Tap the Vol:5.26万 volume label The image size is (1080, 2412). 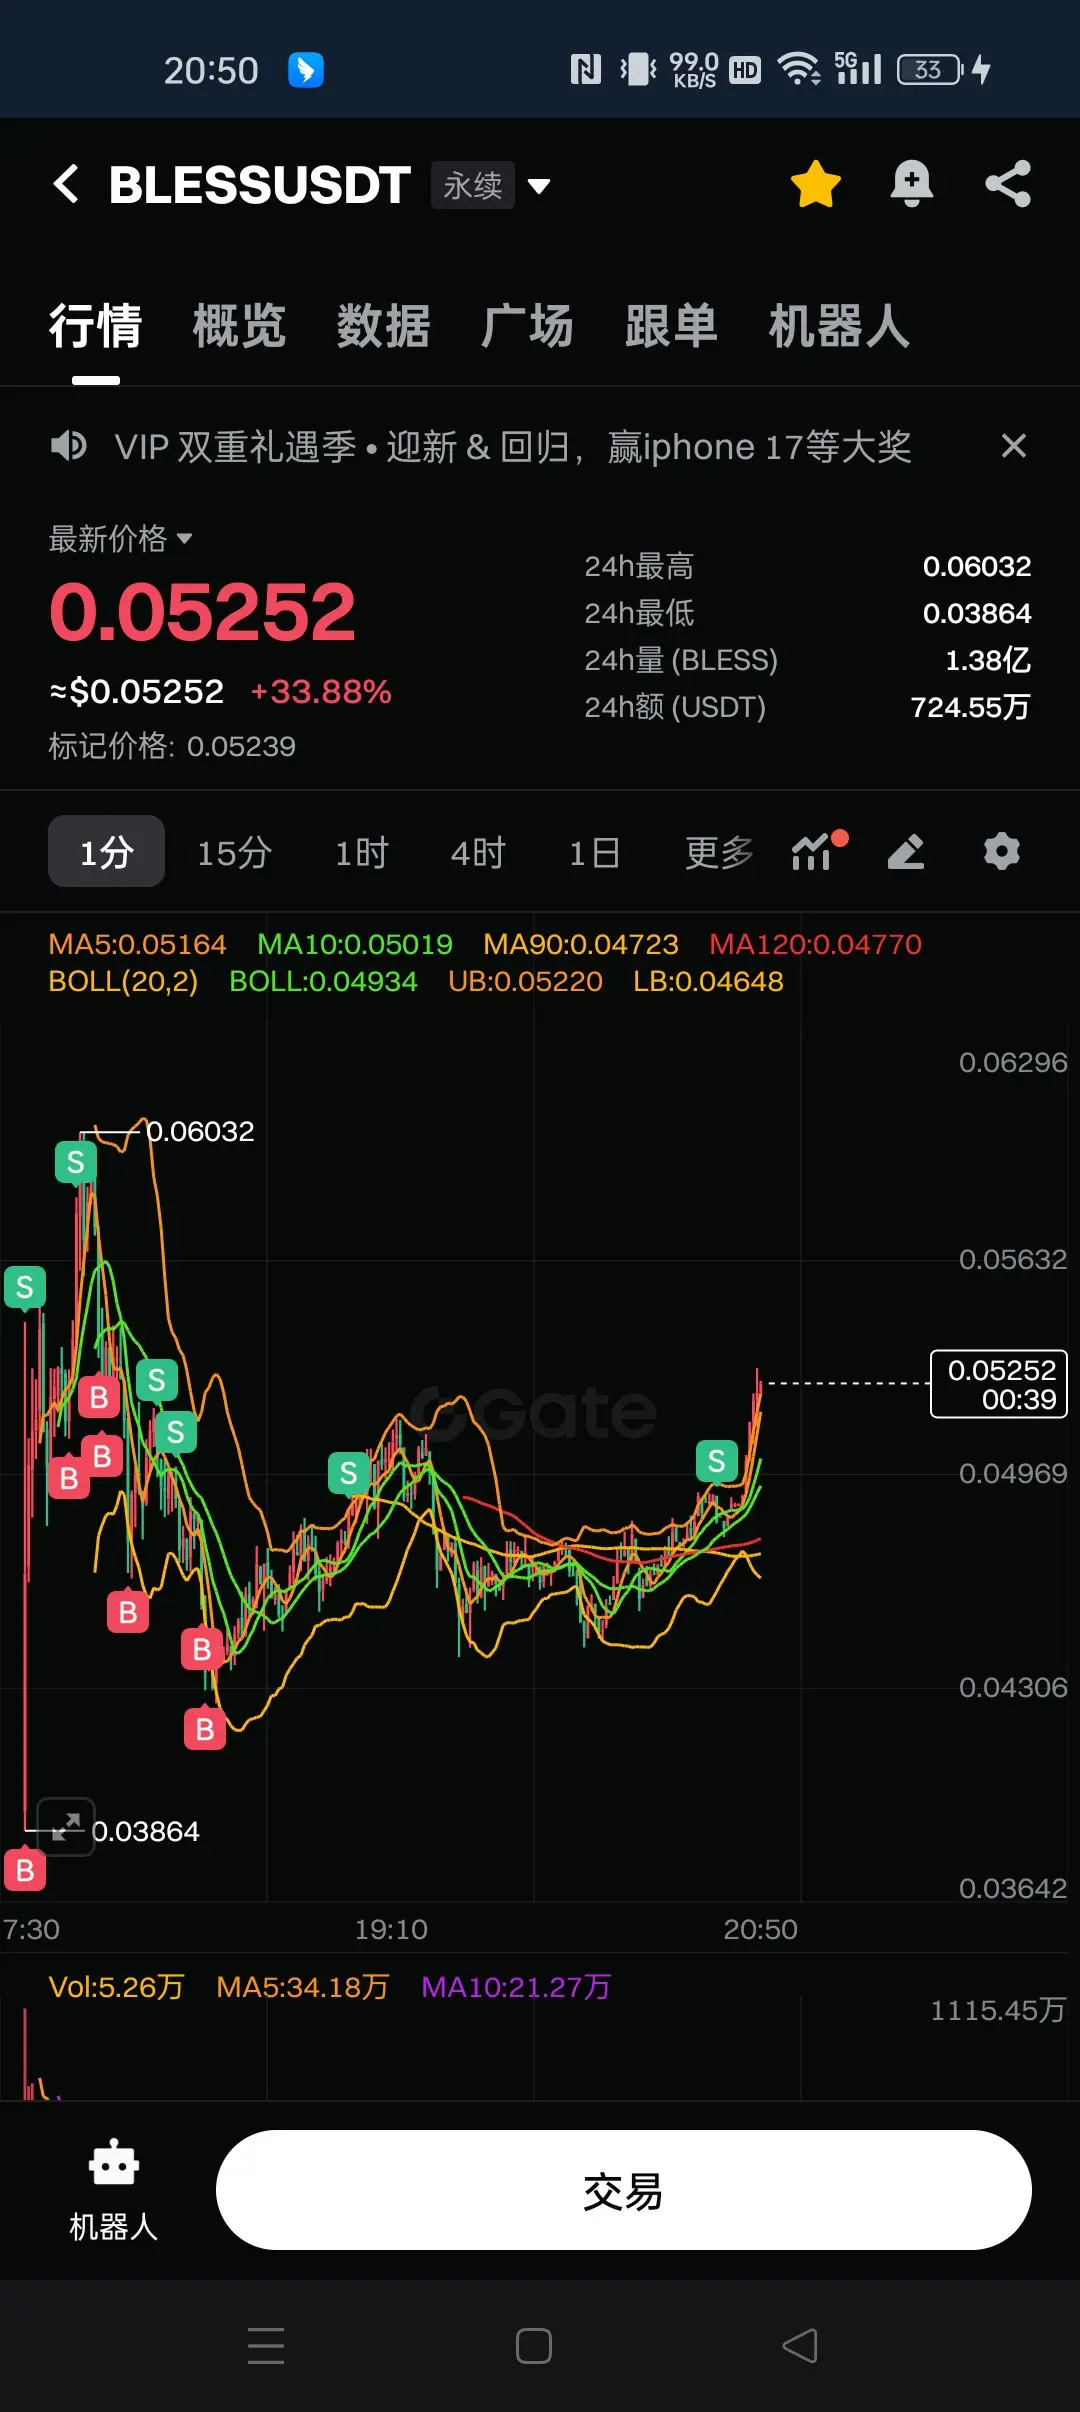[x=116, y=1987]
